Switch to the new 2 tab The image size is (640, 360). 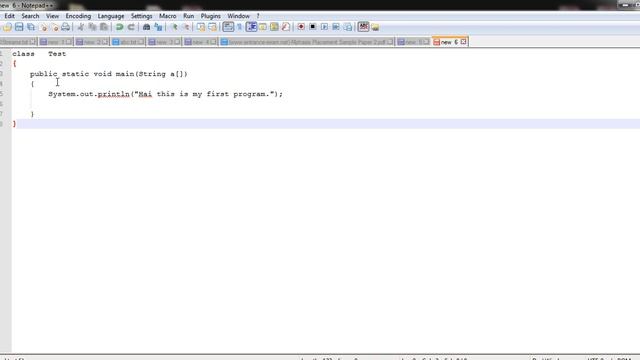(92, 42)
